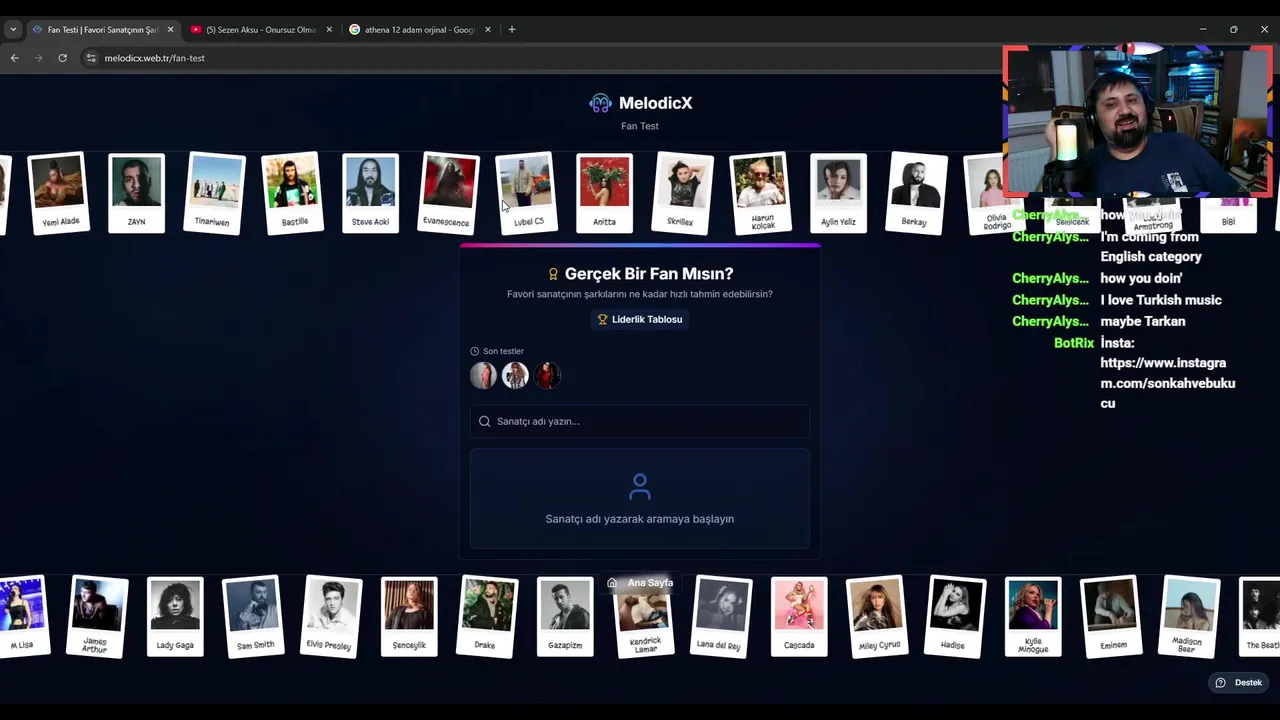Switch to the Sezen Aksu YouTube tab

click(260, 30)
